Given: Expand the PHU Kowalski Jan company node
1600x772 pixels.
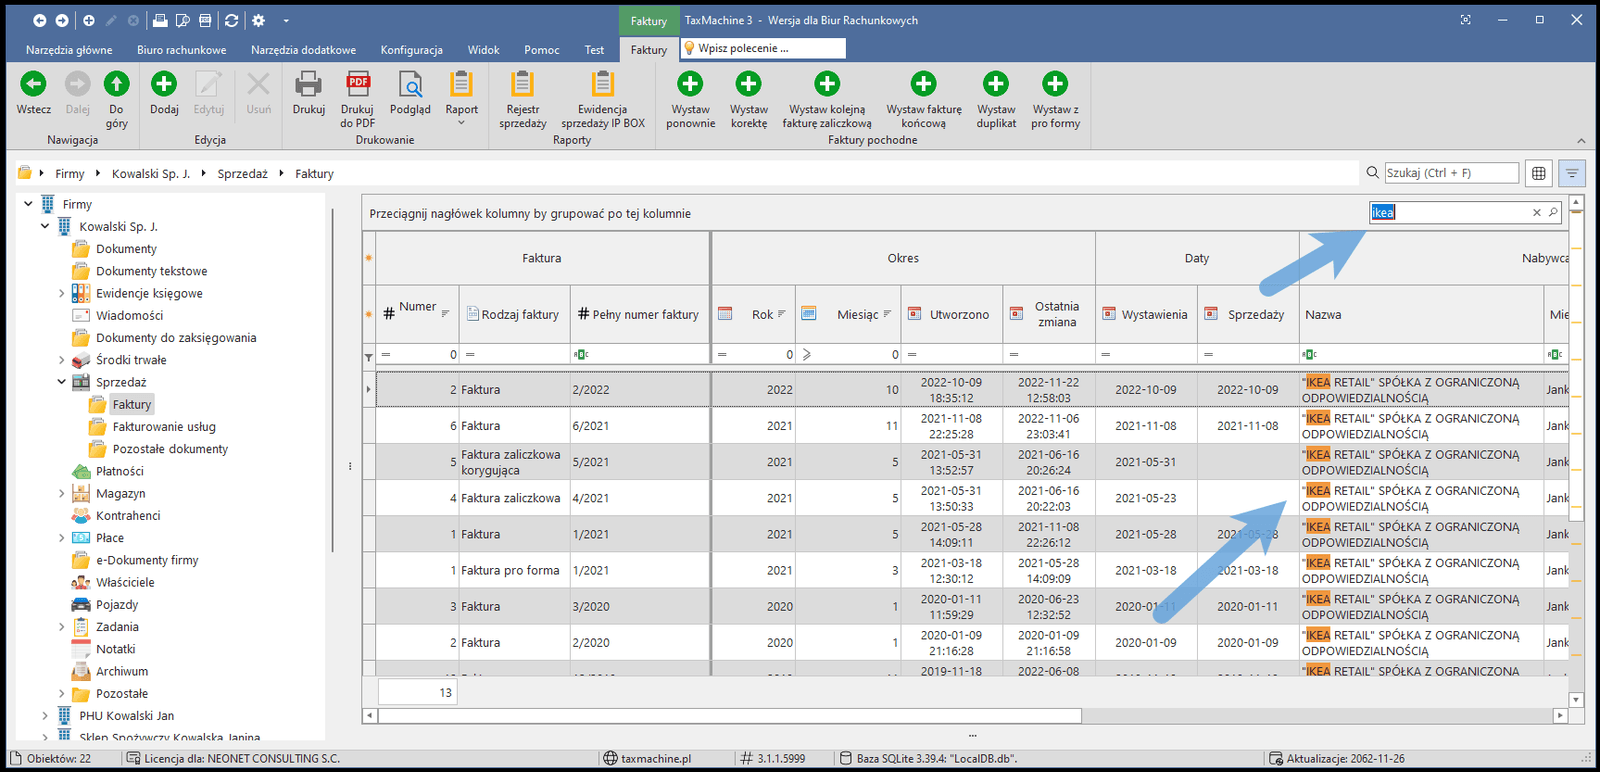Looking at the screenshot, I should point(45,716).
